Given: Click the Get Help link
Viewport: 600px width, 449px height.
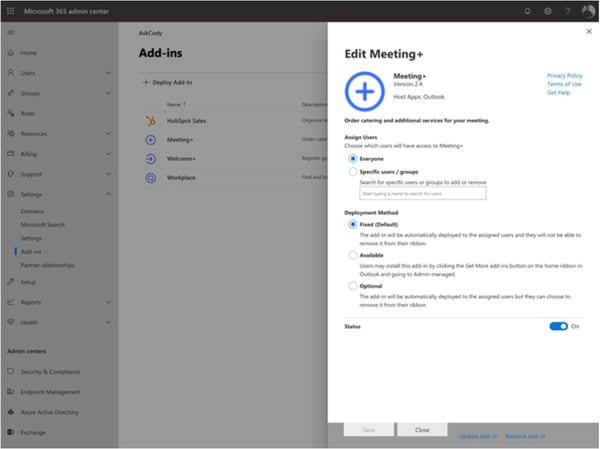Looking at the screenshot, I should pyautogui.click(x=558, y=92).
